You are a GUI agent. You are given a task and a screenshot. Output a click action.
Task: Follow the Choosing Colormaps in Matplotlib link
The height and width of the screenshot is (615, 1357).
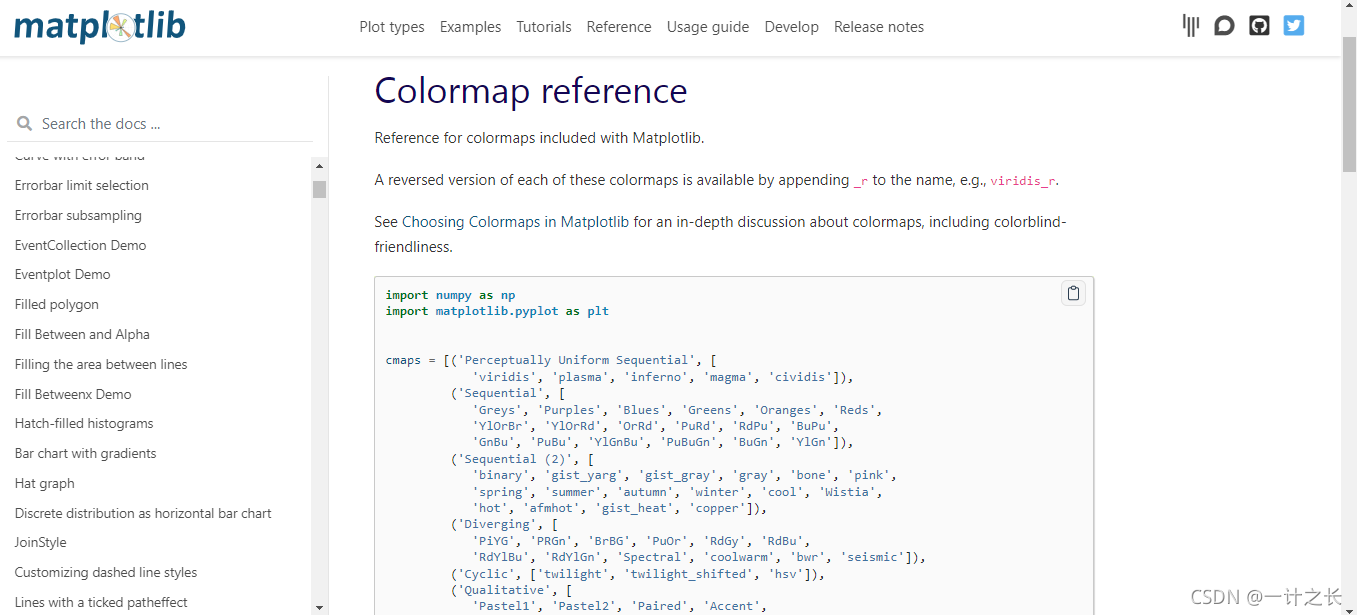(516, 222)
